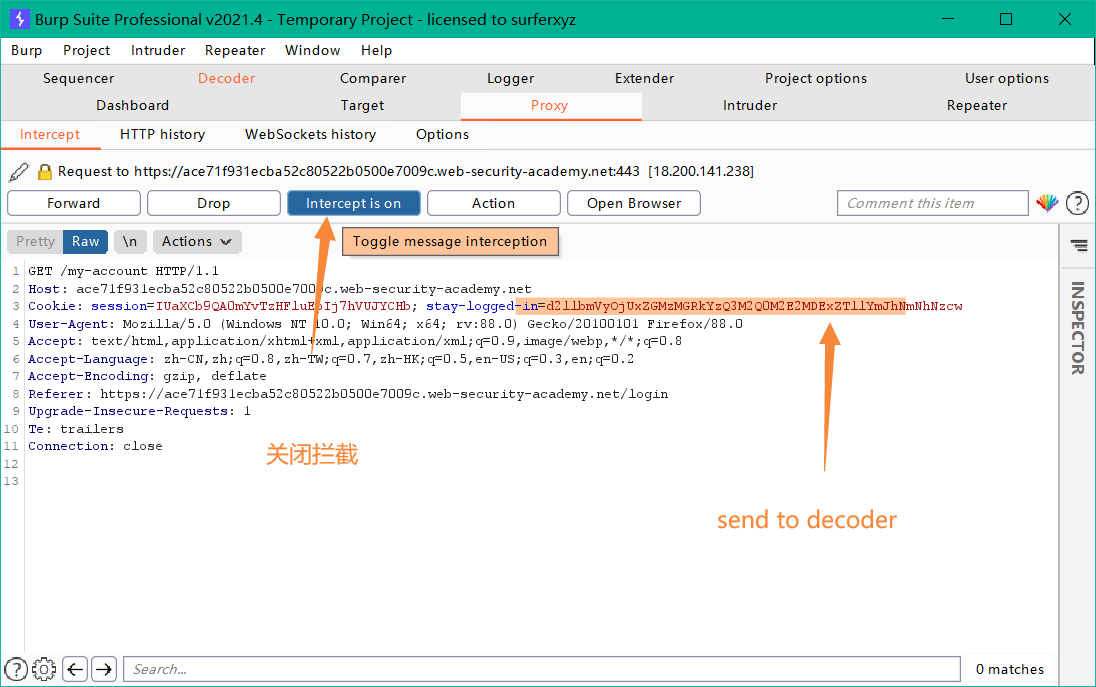Switch to the Comparer tab
Image resolution: width=1096 pixels, height=687 pixels.
(373, 78)
